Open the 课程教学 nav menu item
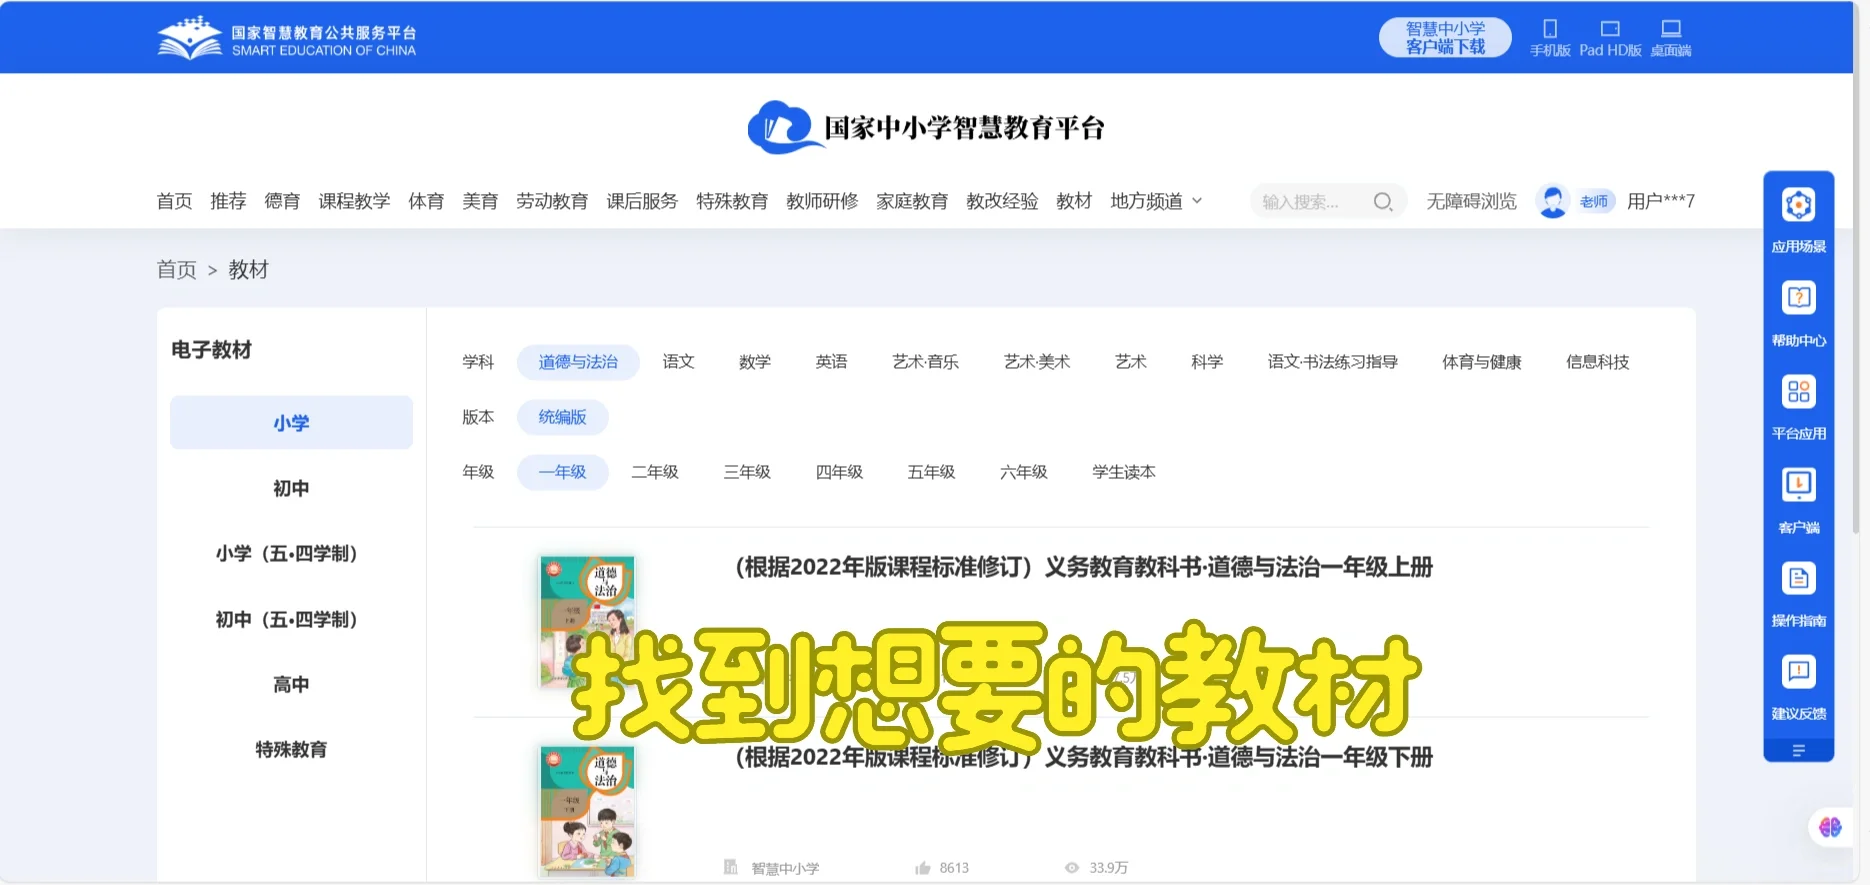 tap(354, 202)
